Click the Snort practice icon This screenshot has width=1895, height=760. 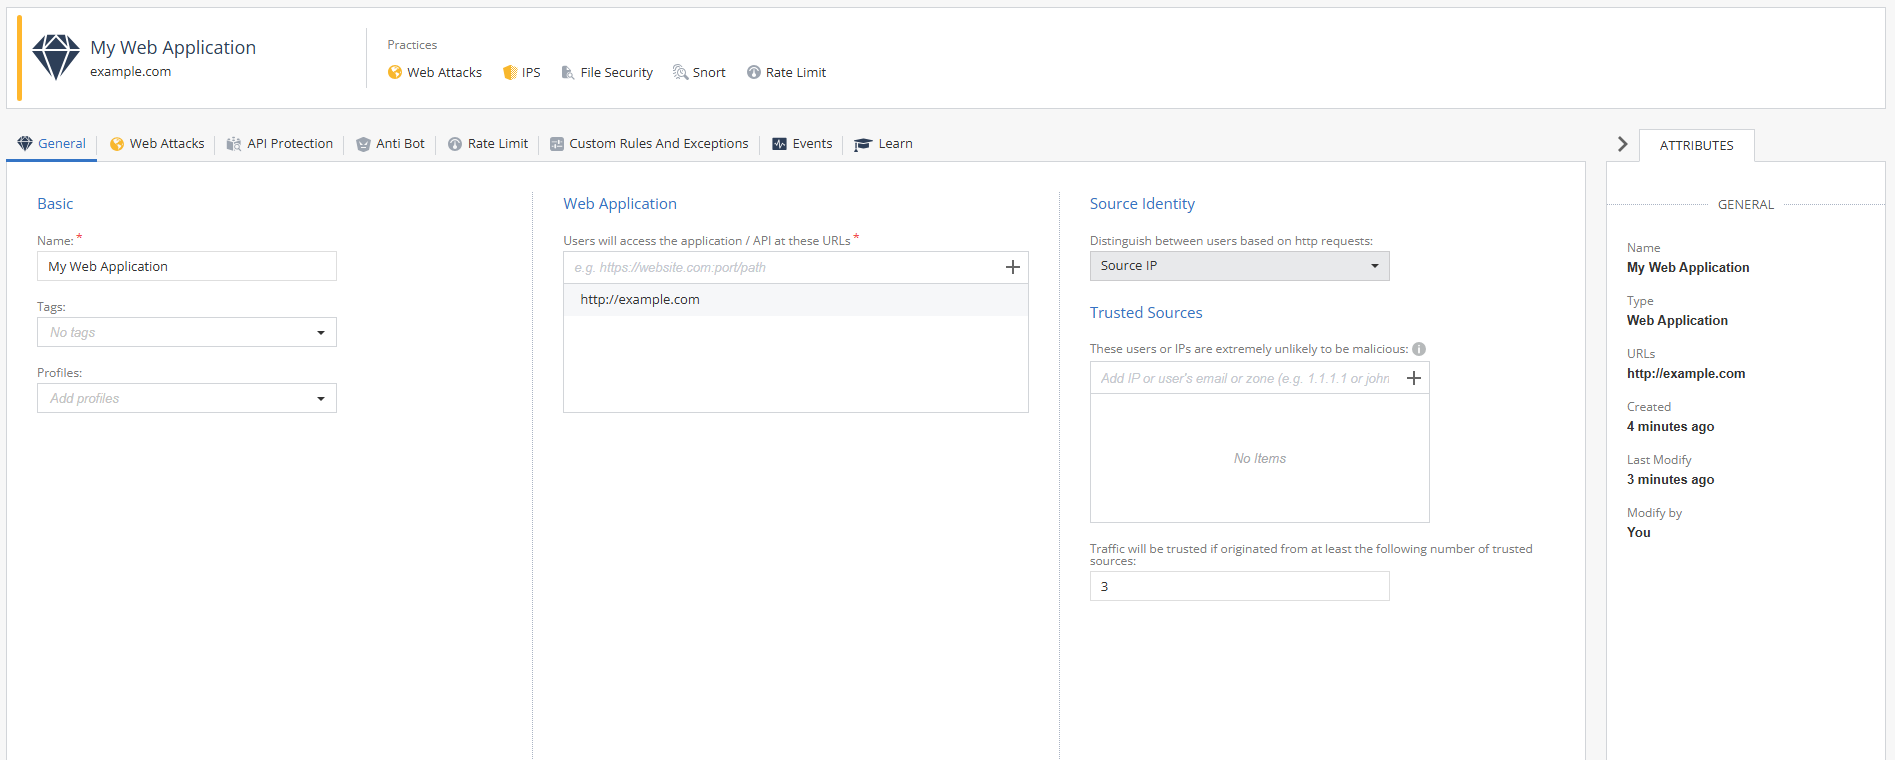[x=680, y=73]
